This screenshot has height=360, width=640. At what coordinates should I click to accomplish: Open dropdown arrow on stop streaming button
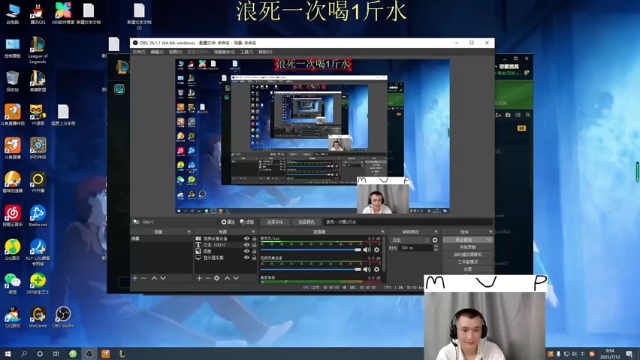[489, 240]
